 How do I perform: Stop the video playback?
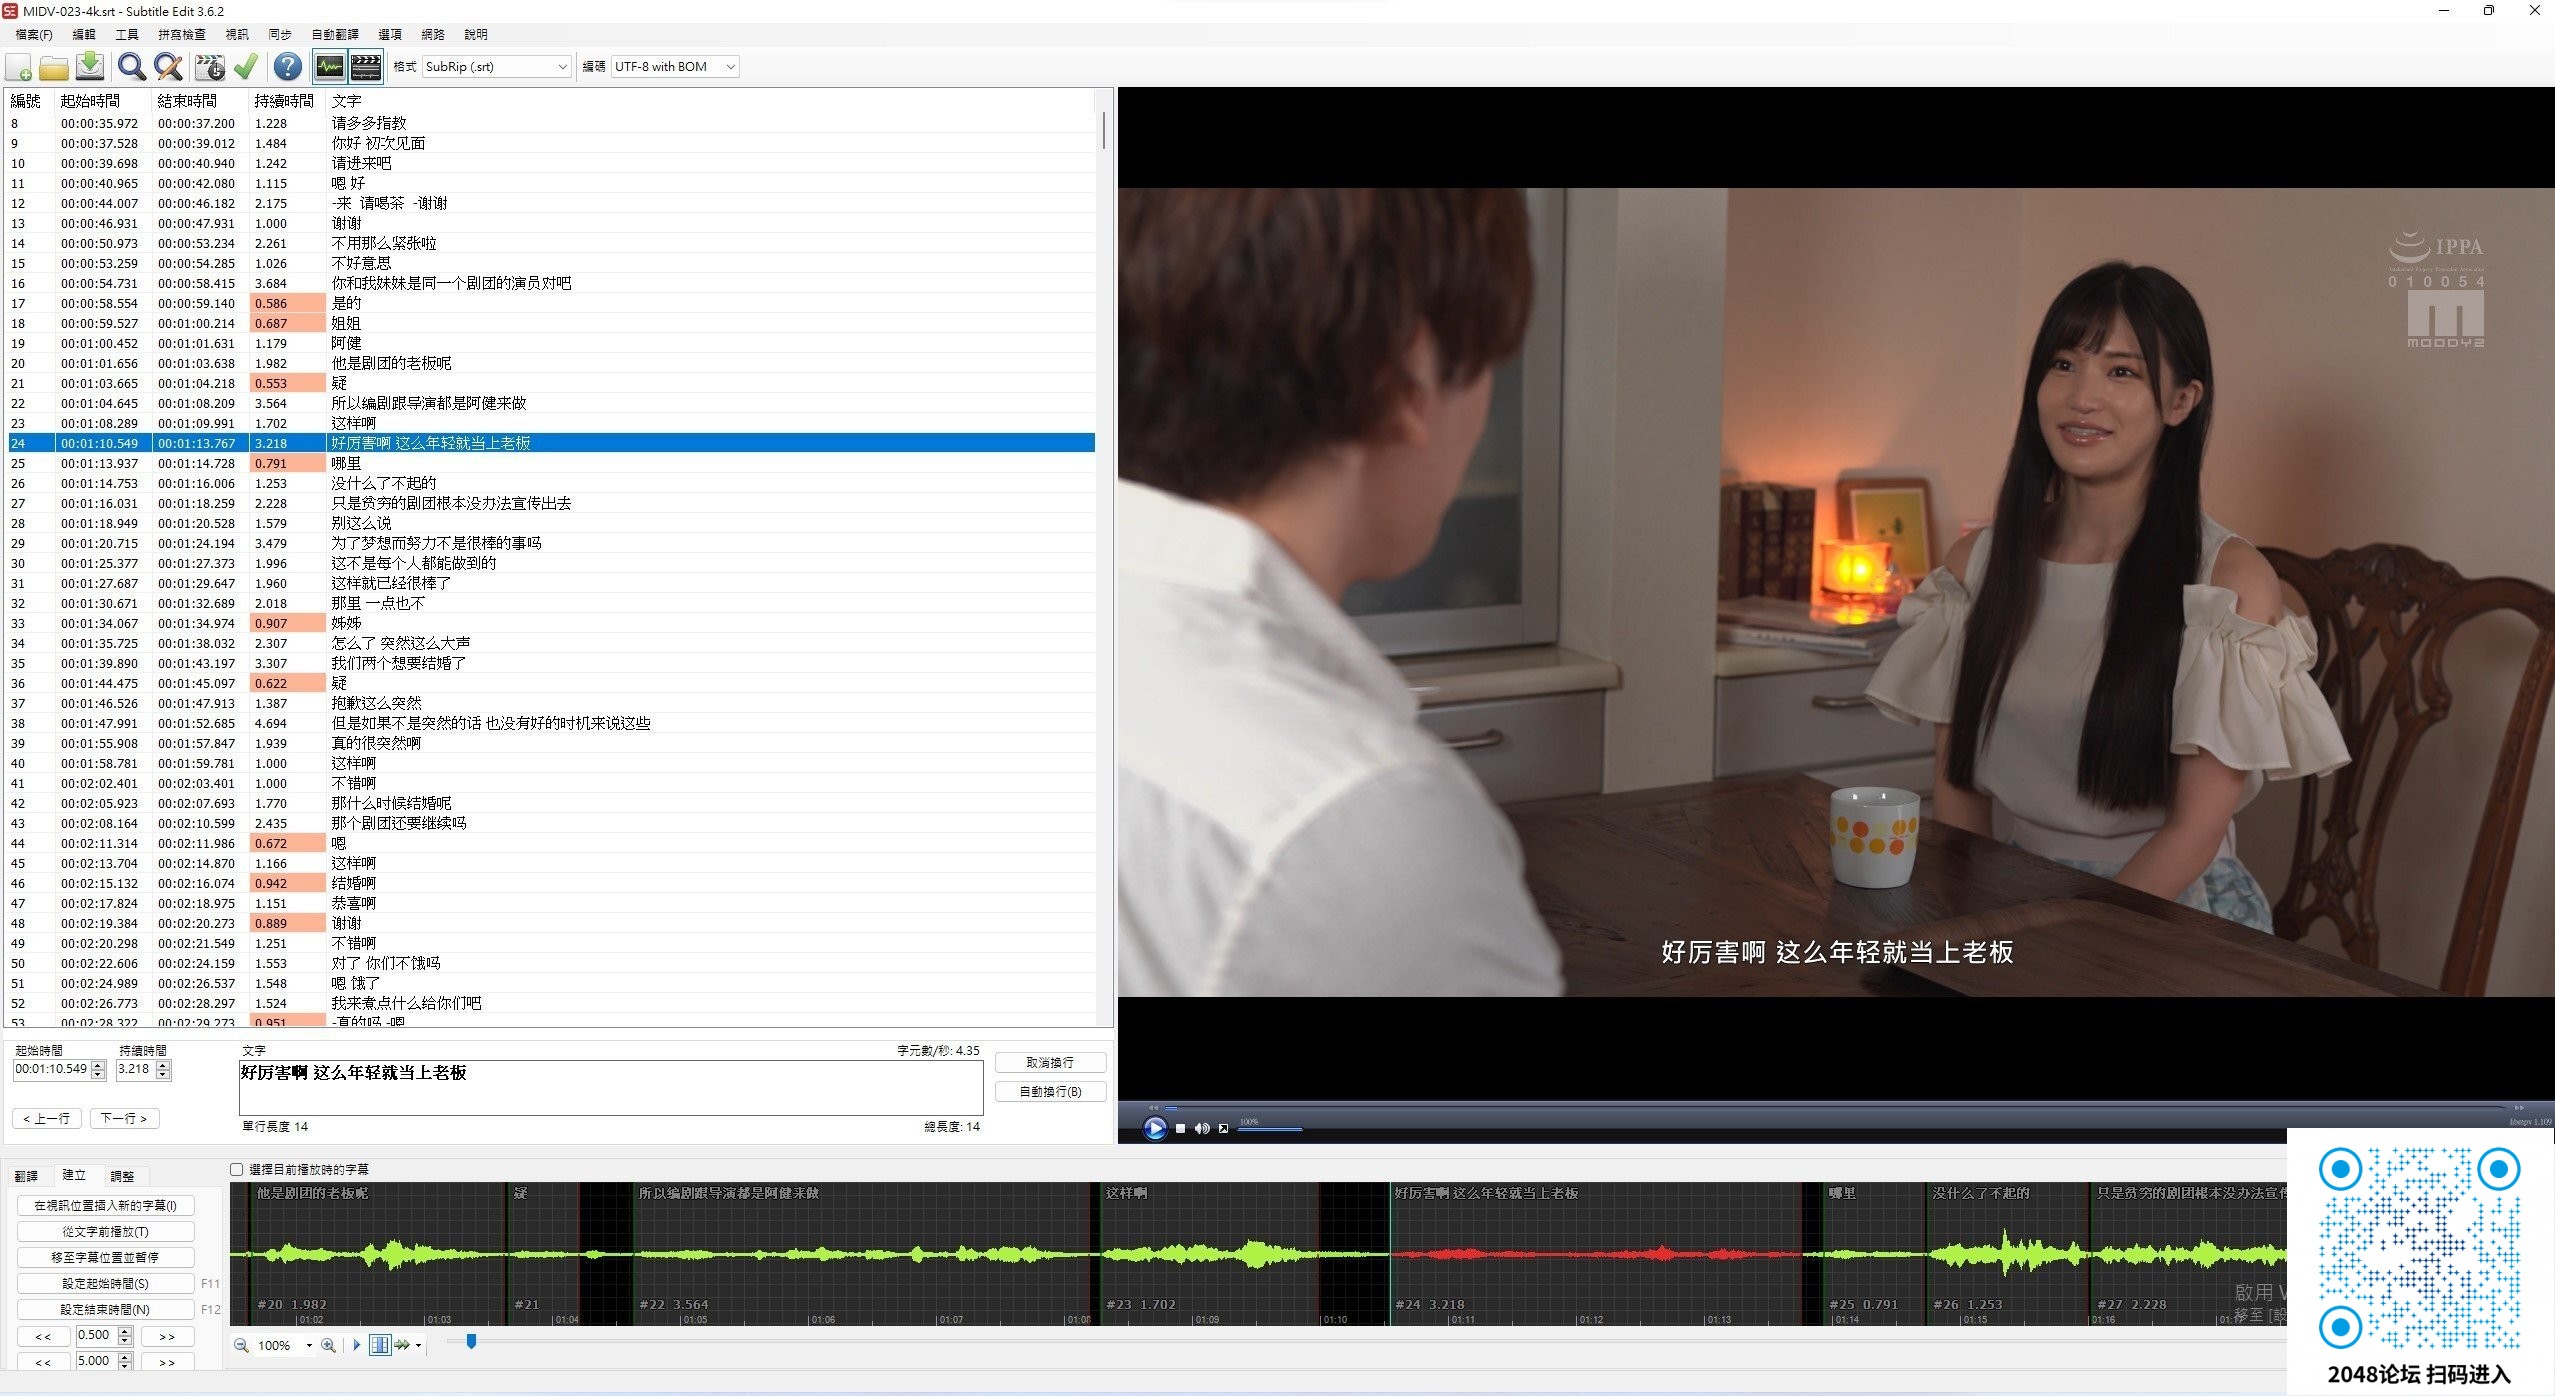tap(1180, 1128)
